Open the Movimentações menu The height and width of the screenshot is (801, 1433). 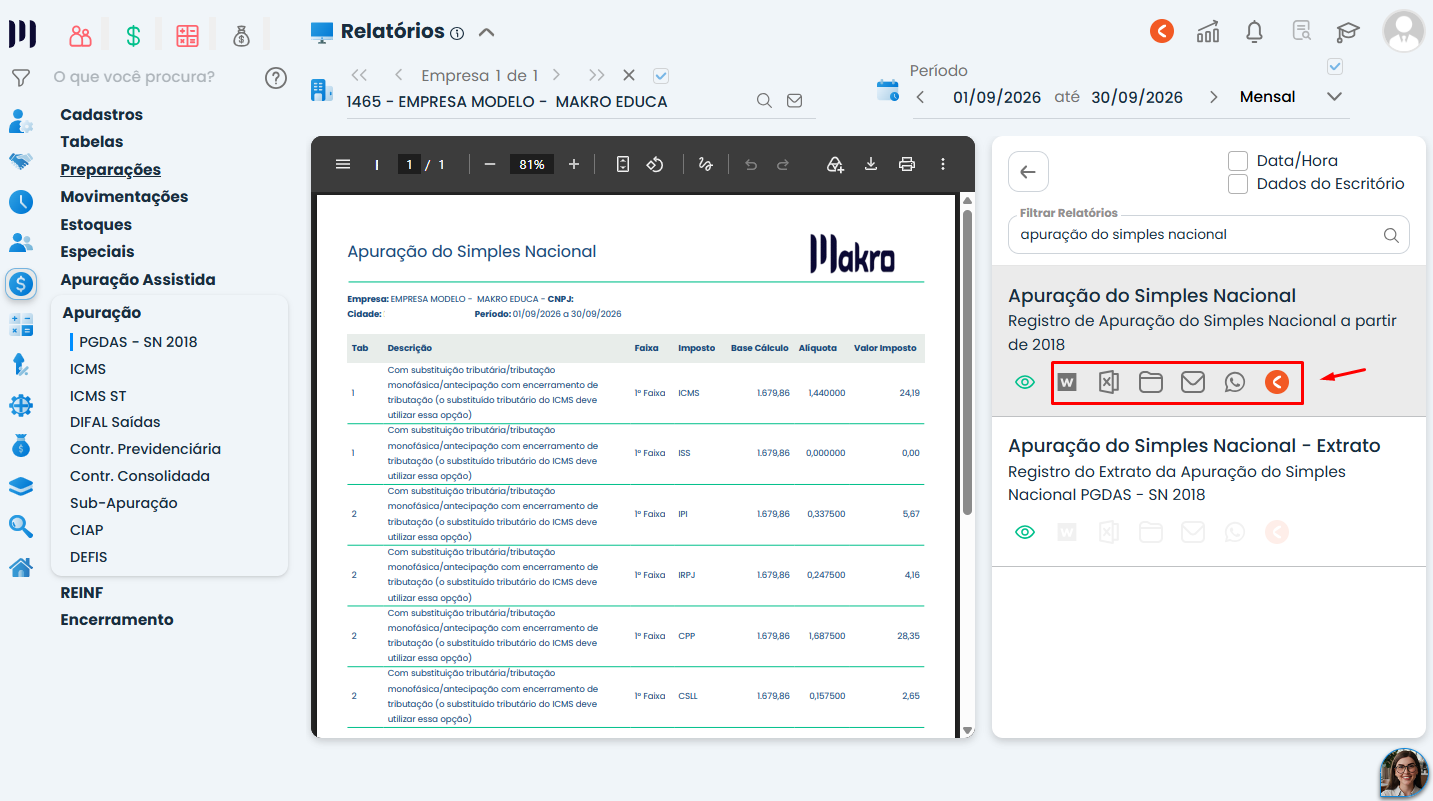[x=124, y=197]
